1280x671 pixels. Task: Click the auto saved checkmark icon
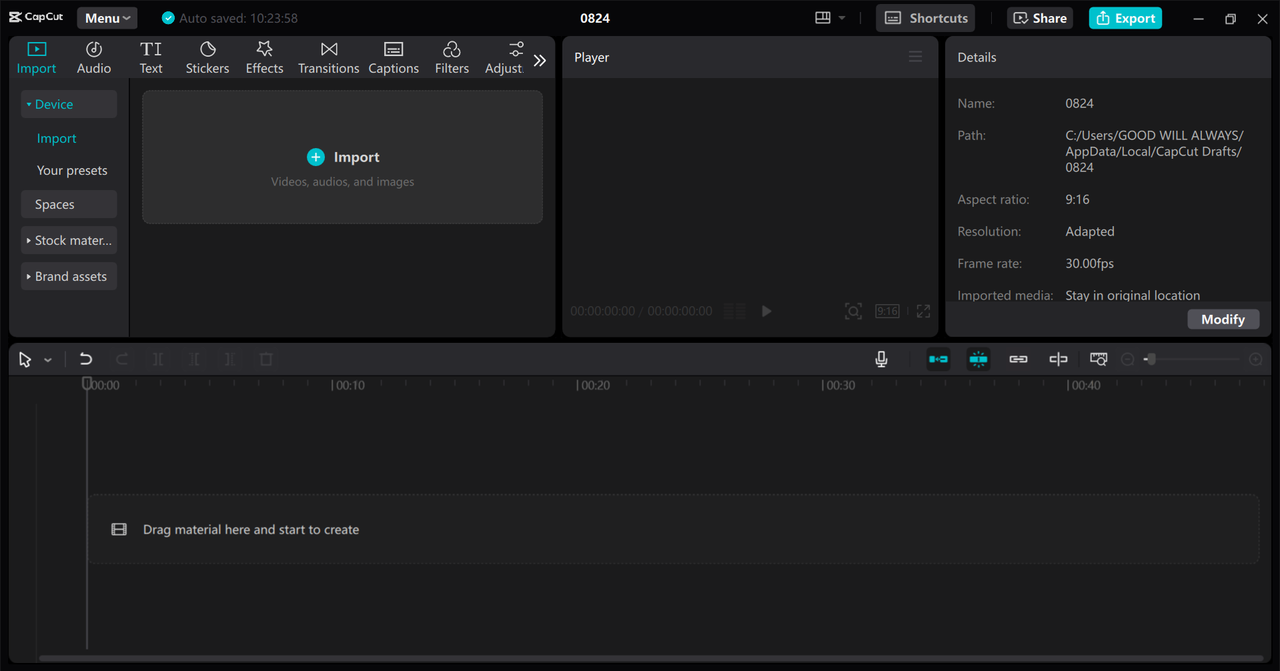click(168, 18)
